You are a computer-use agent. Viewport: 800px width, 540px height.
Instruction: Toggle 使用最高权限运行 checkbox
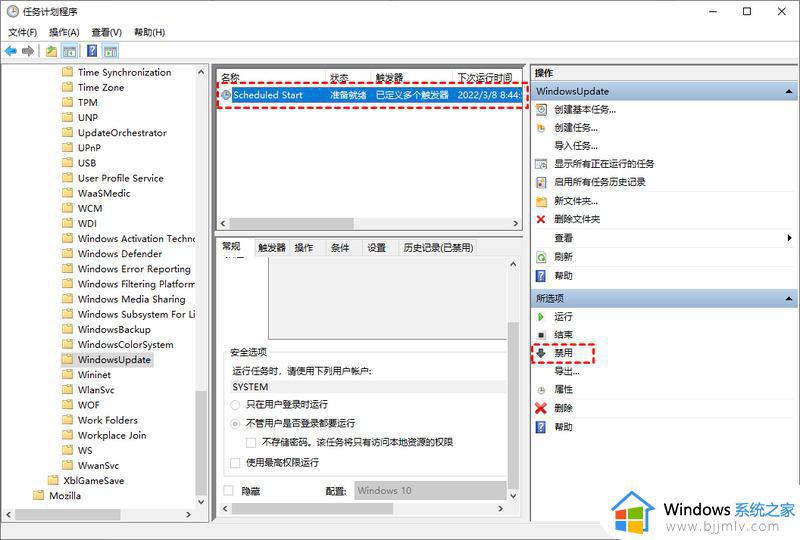click(235, 463)
